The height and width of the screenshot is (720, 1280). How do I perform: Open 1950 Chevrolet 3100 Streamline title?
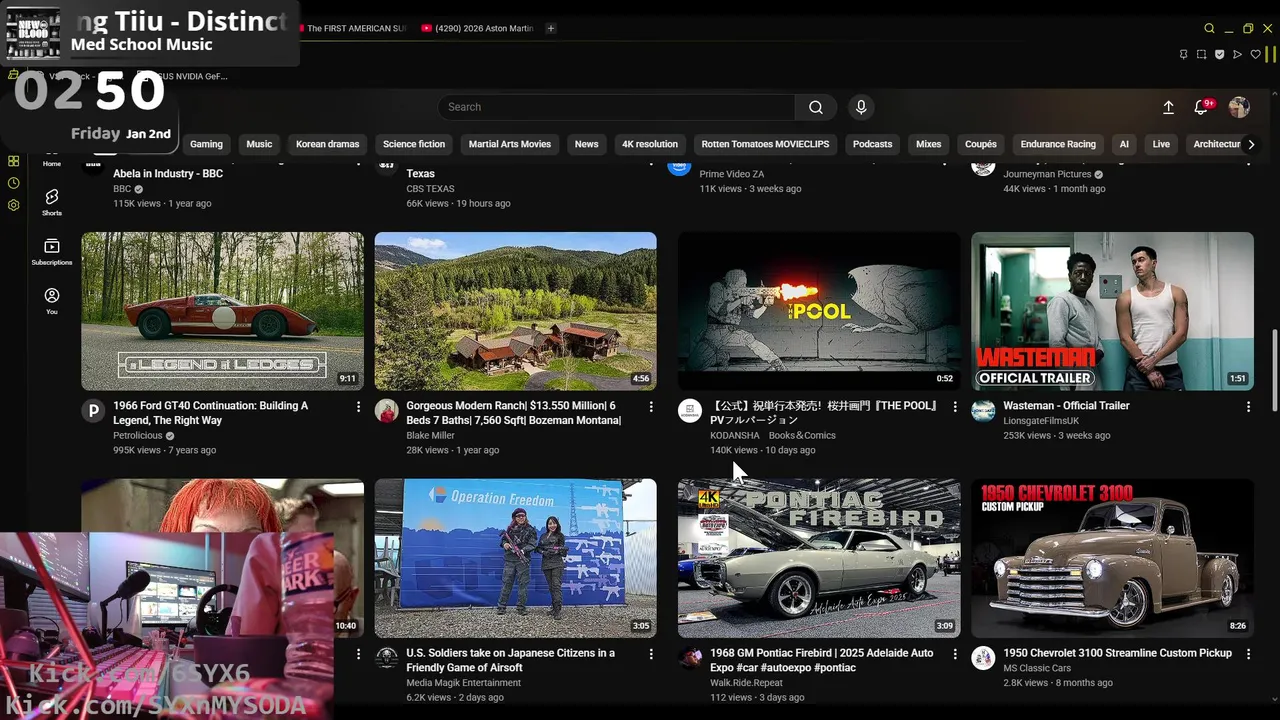pos(1117,653)
